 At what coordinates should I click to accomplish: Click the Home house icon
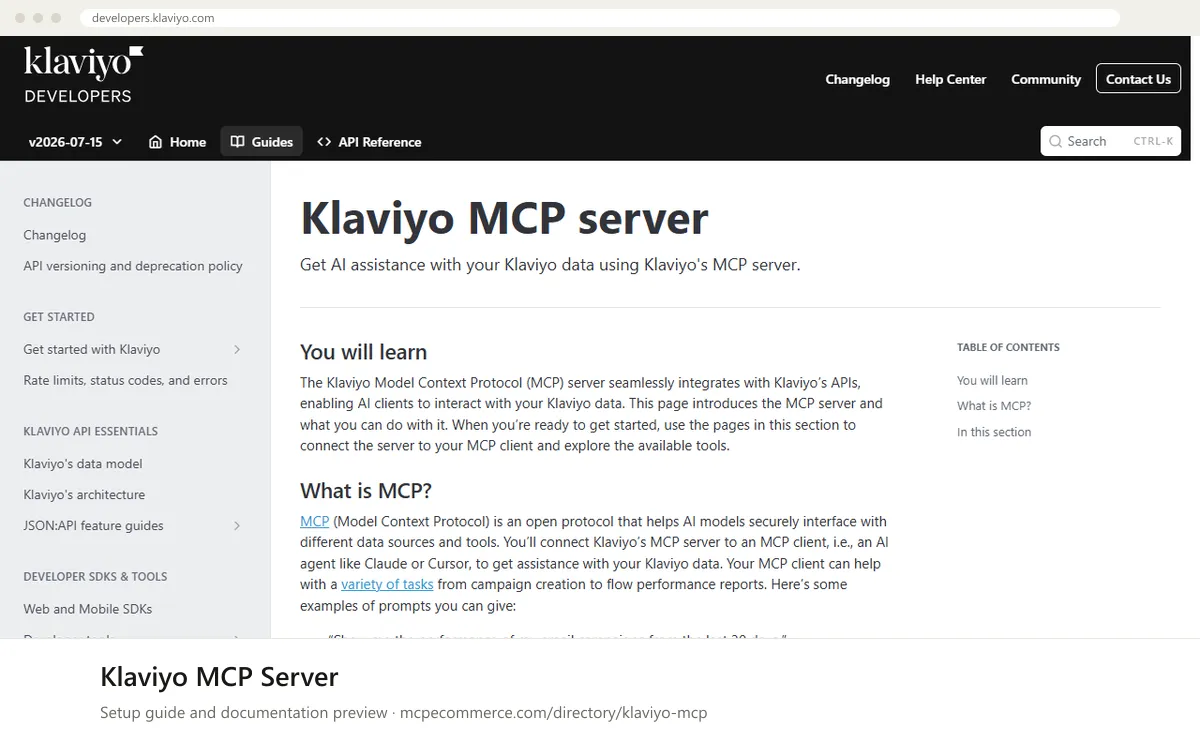click(155, 142)
